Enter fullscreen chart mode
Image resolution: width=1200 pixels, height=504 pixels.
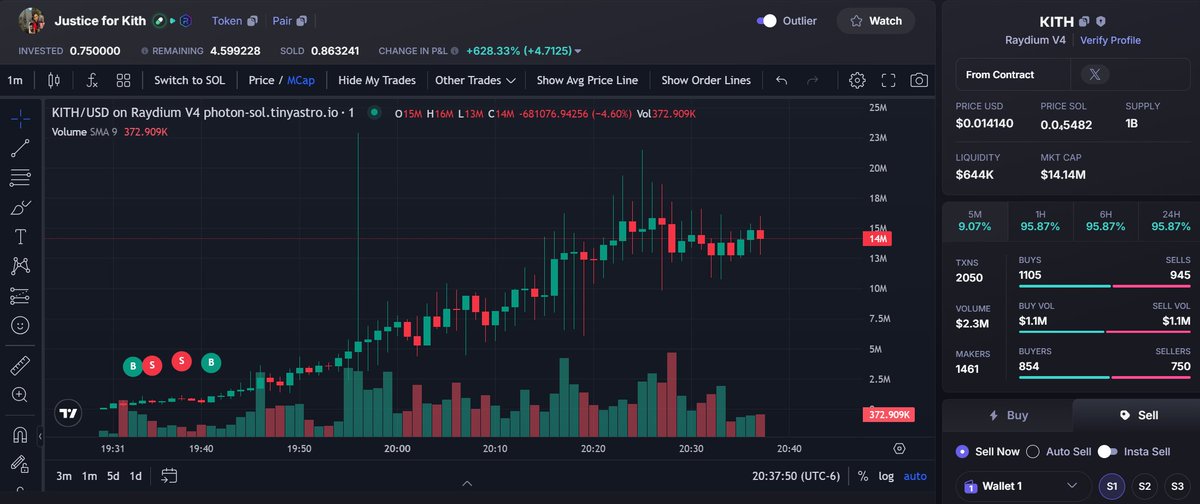point(888,80)
